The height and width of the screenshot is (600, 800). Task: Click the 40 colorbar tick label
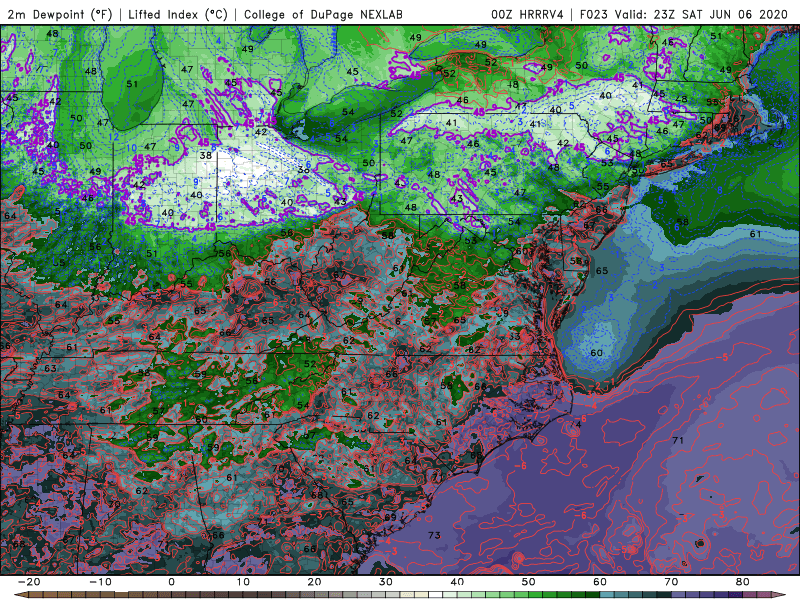pos(457,582)
